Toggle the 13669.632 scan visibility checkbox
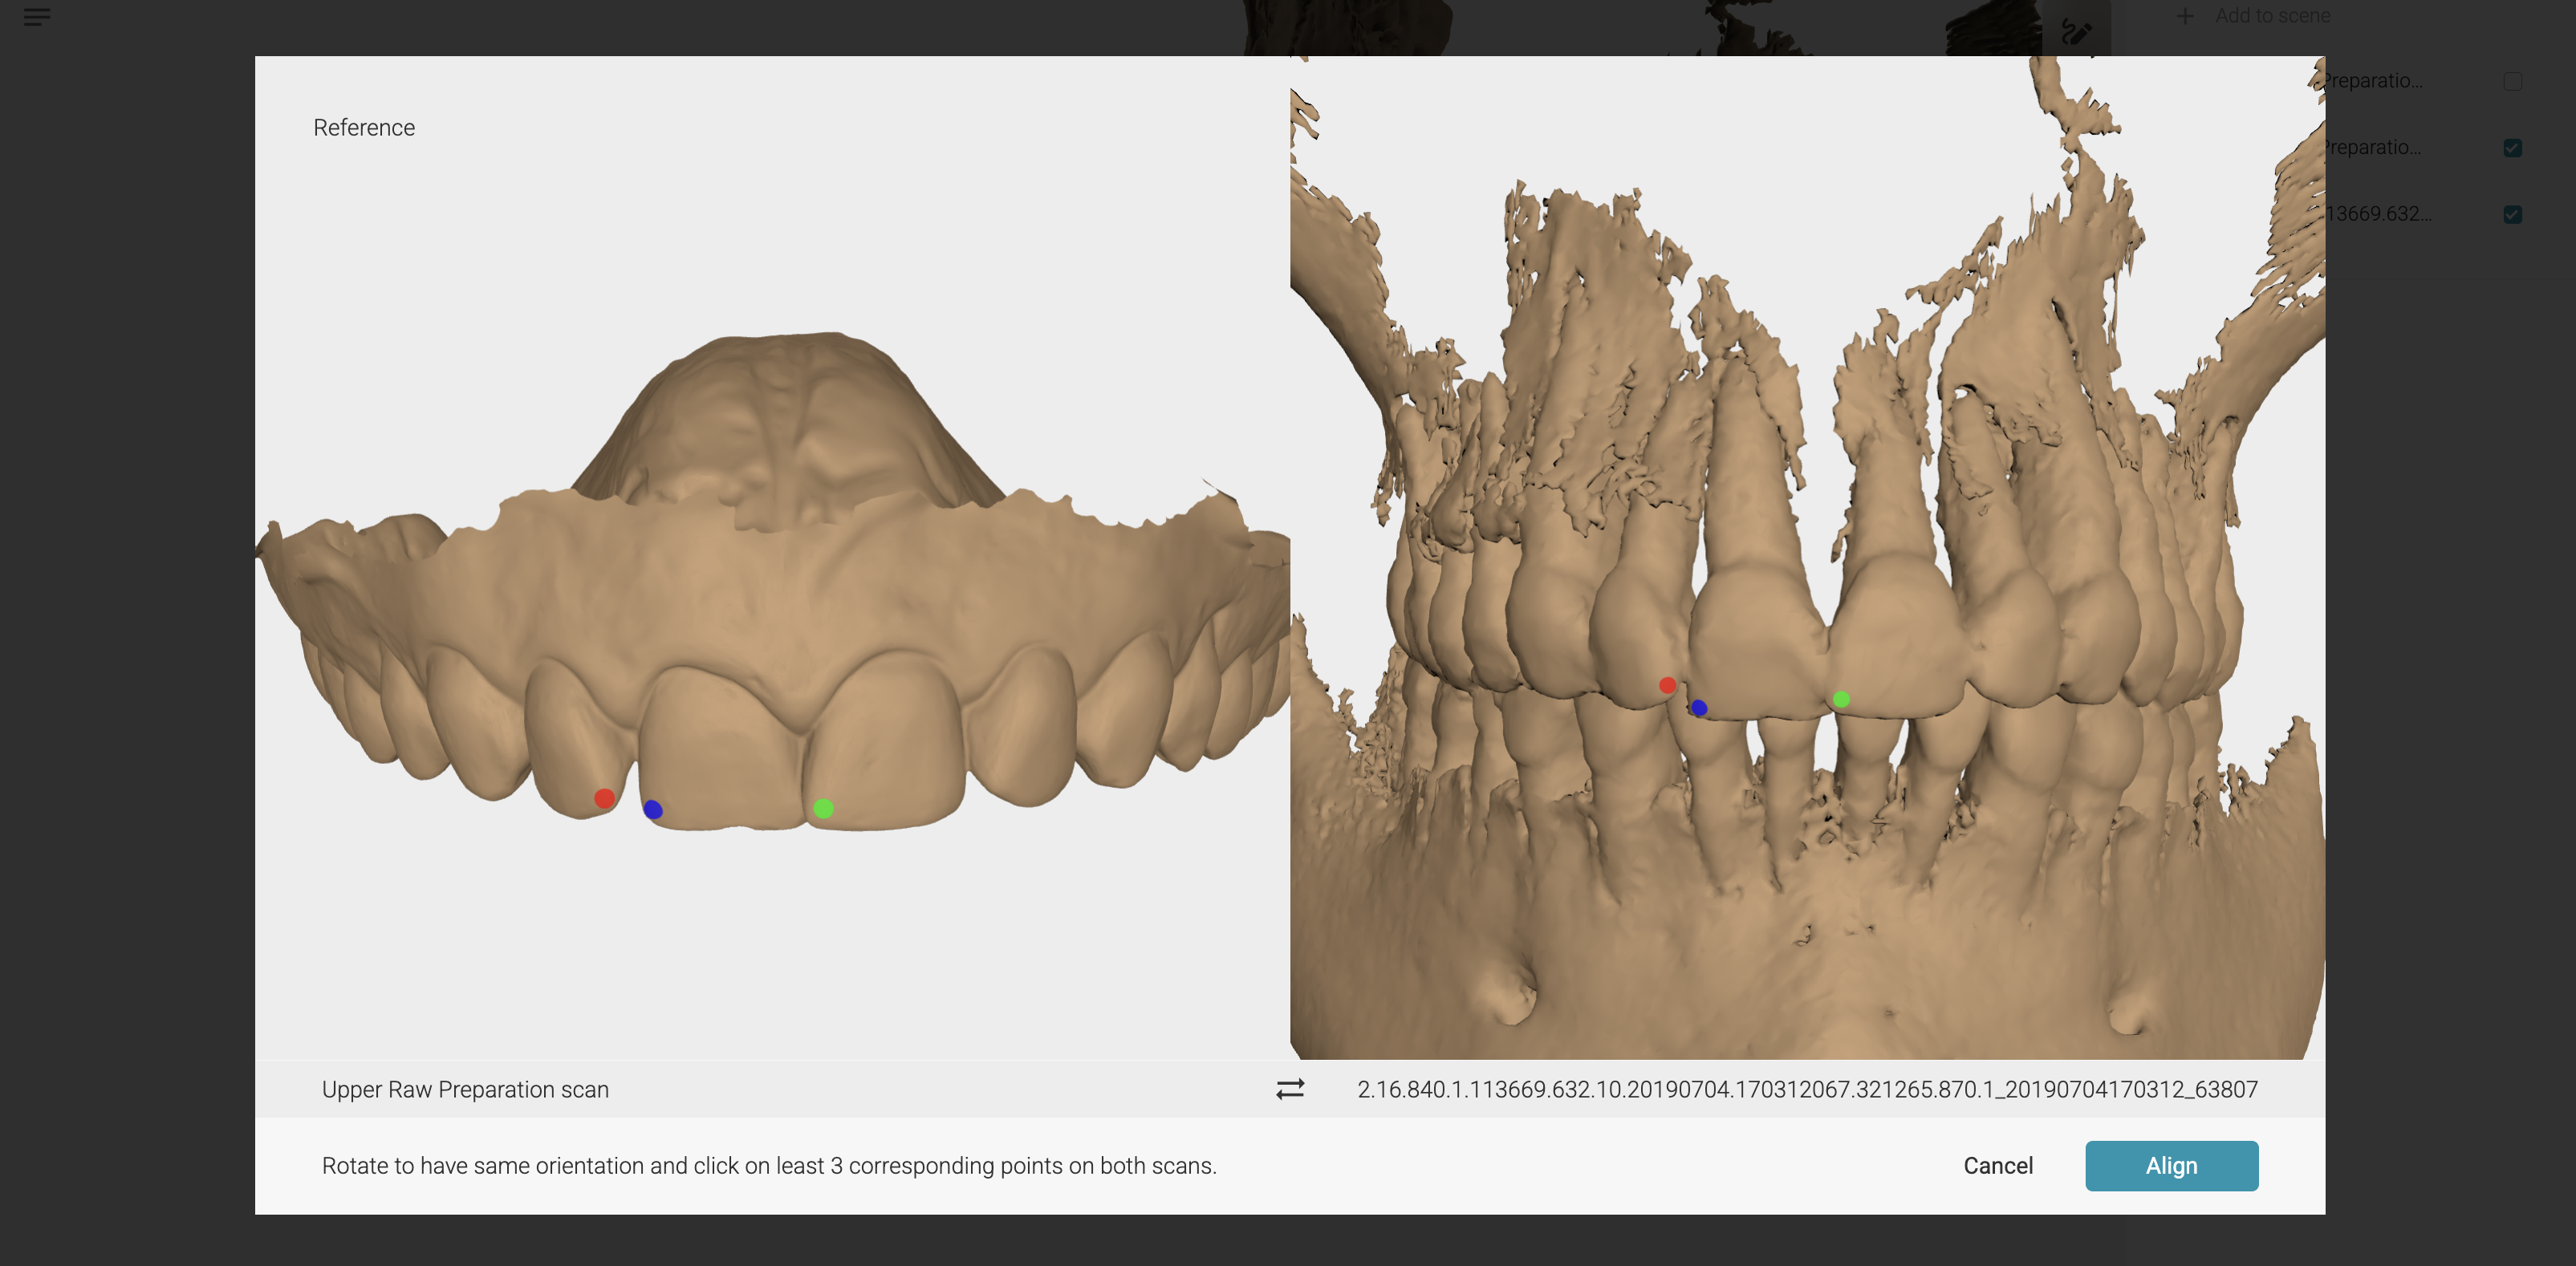Image resolution: width=2576 pixels, height=1266 pixels. (x=2512, y=214)
